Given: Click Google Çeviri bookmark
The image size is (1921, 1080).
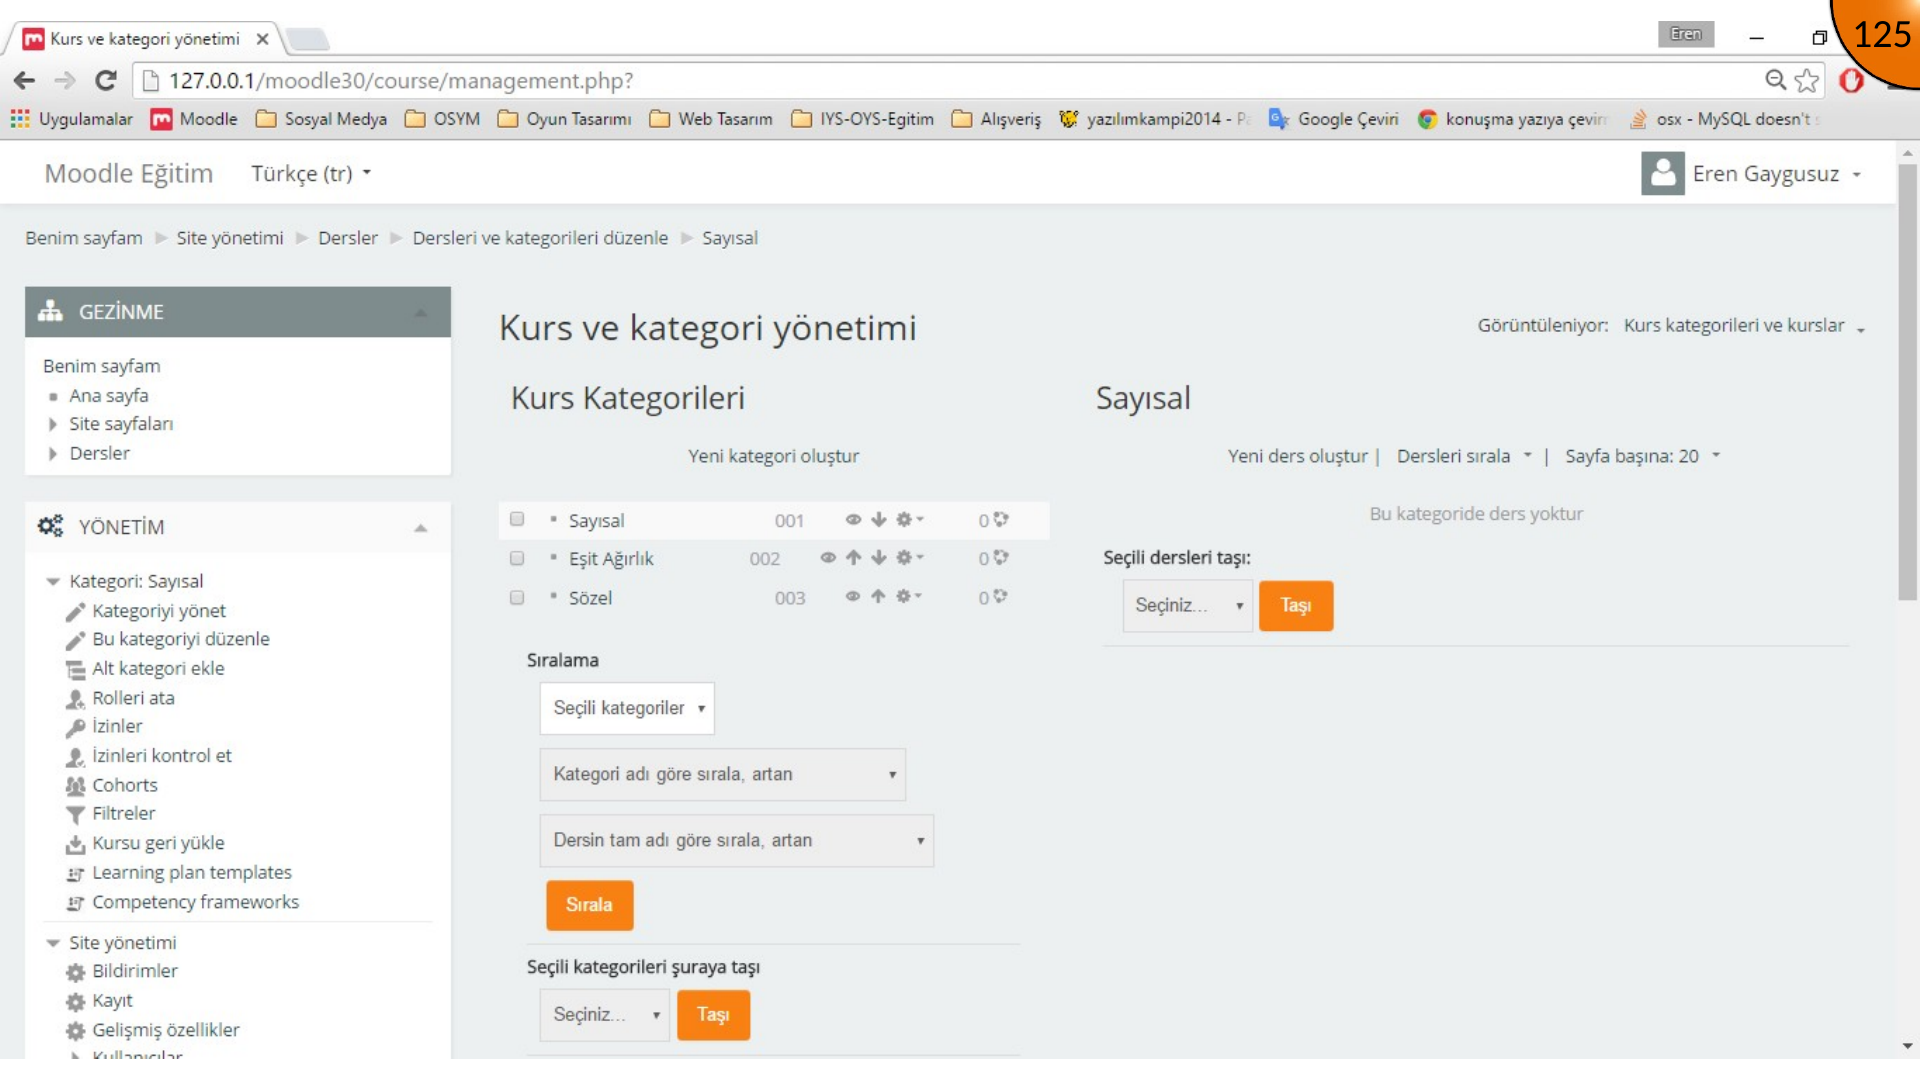Looking at the screenshot, I should pyautogui.click(x=1334, y=119).
